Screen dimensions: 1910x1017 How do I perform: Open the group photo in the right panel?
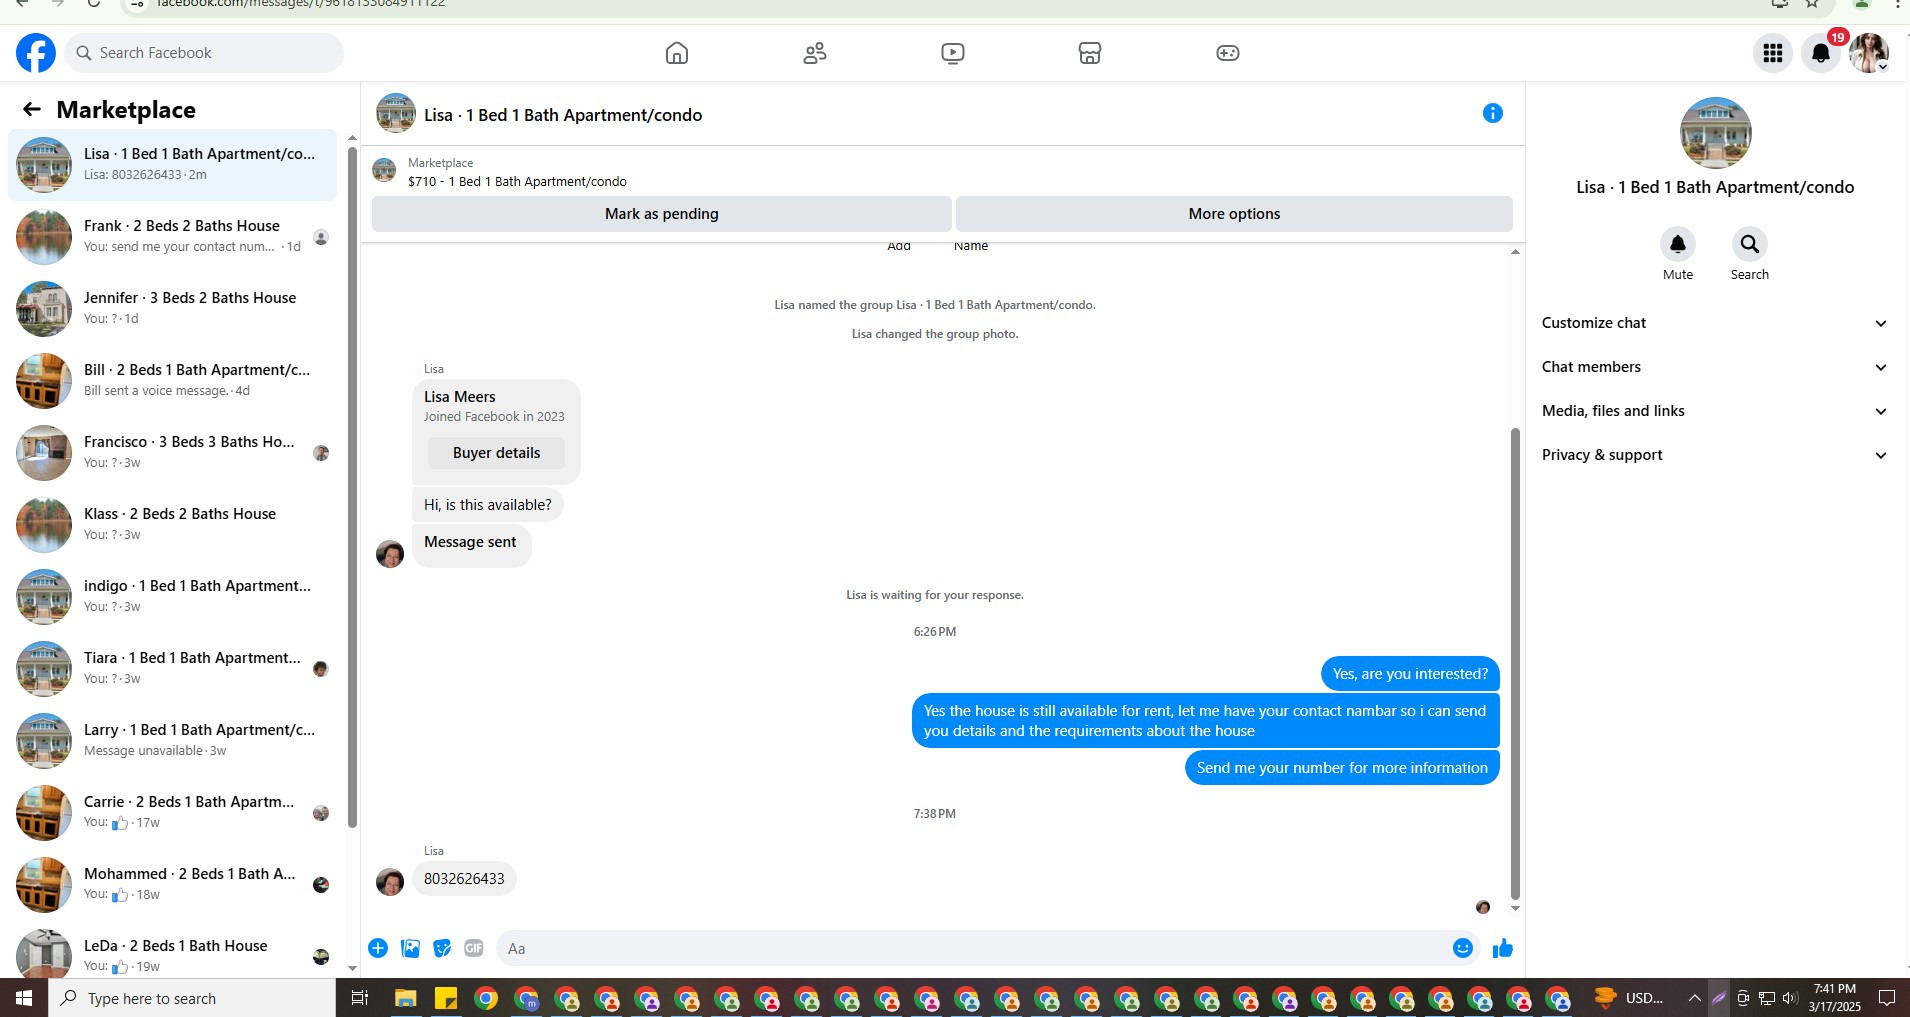[1715, 133]
